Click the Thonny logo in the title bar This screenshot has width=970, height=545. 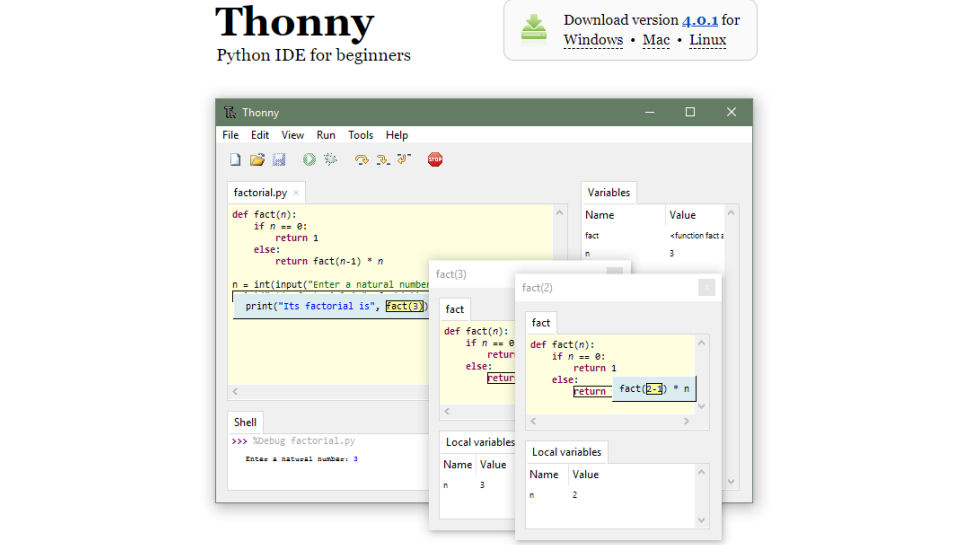[230, 112]
